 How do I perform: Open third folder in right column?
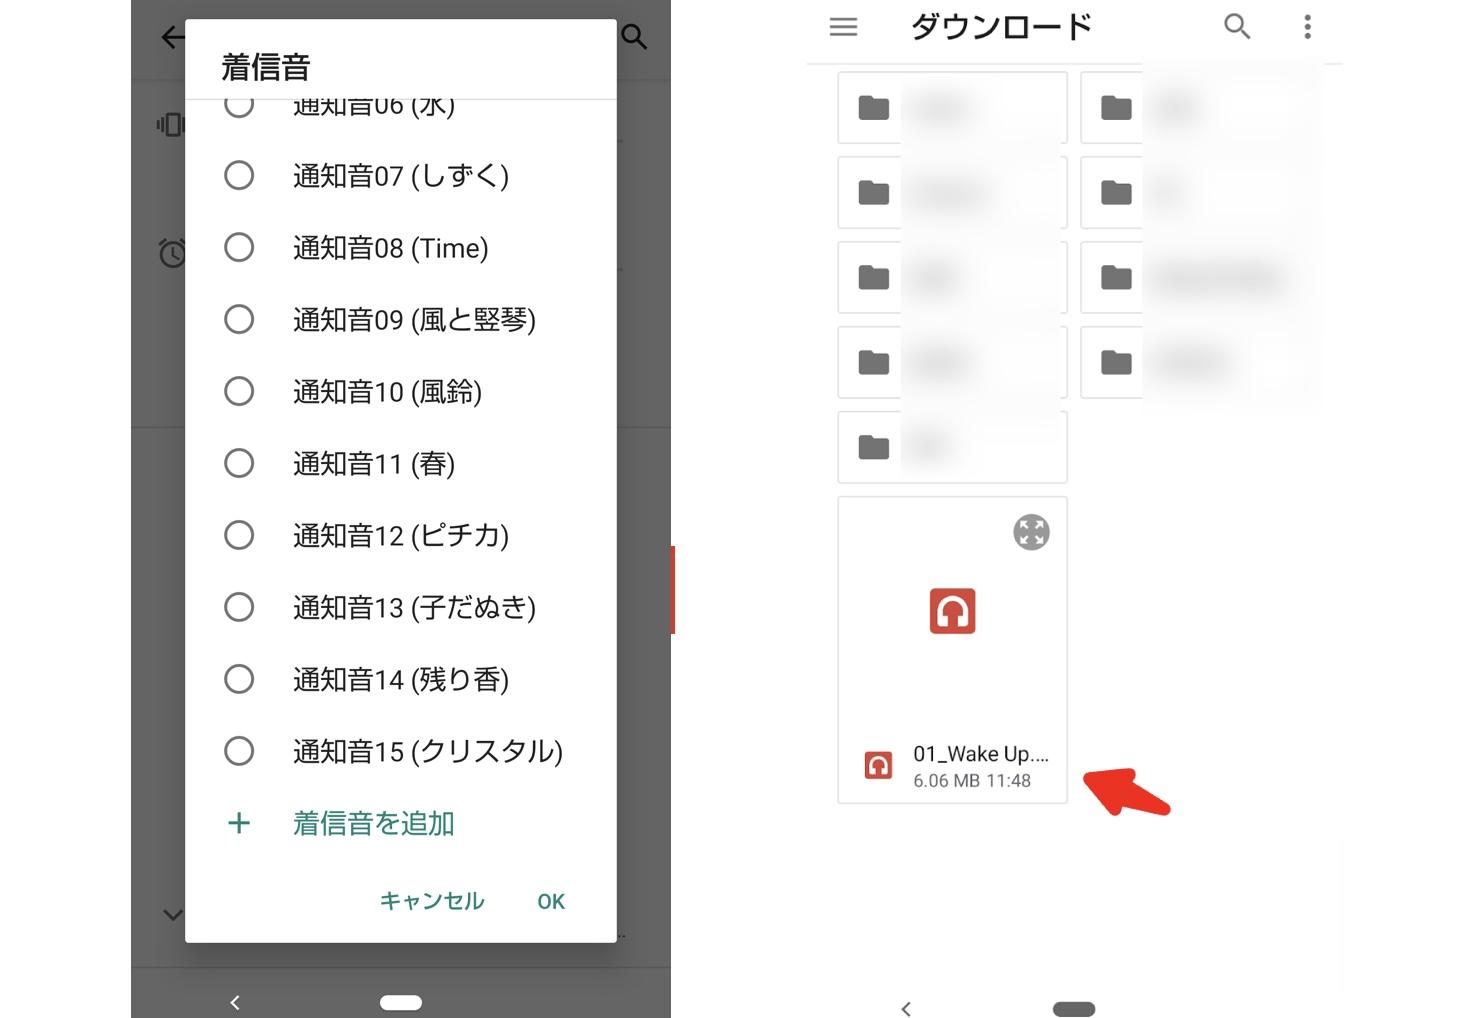point(1195,277)
